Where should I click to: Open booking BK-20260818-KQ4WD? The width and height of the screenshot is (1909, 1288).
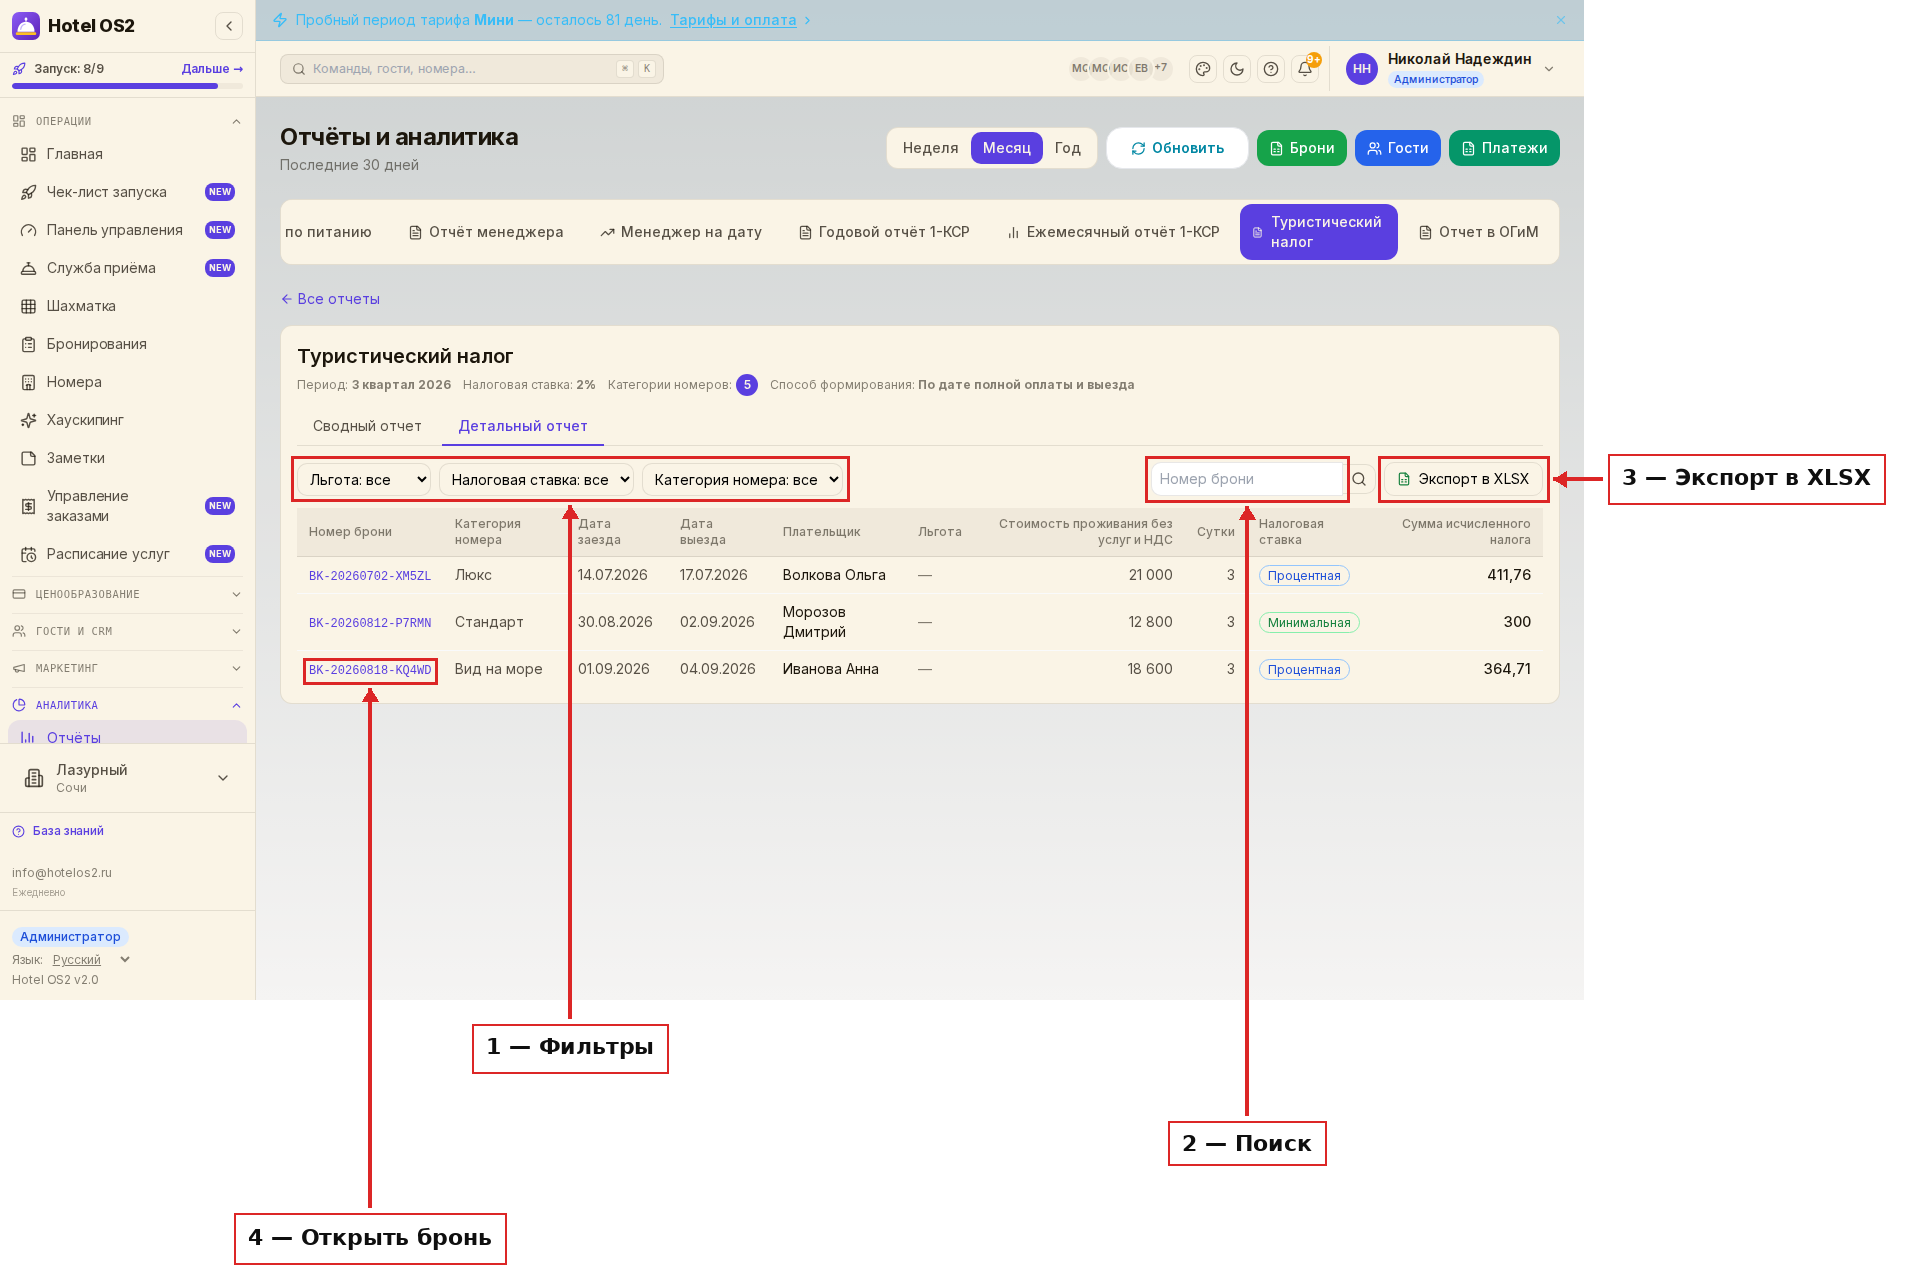pyautogui.click(x=370, y=670)
